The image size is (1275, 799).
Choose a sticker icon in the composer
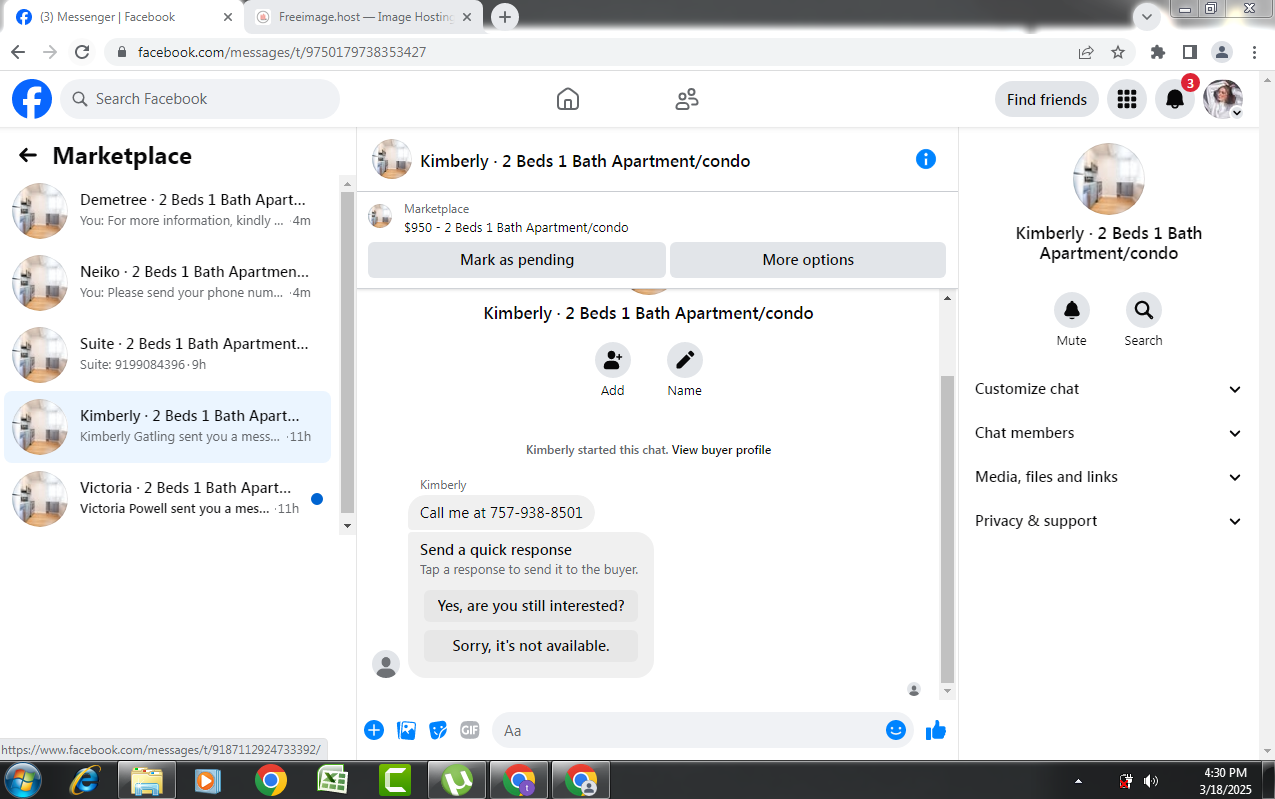pyautogui.click(x=438, y=730)
